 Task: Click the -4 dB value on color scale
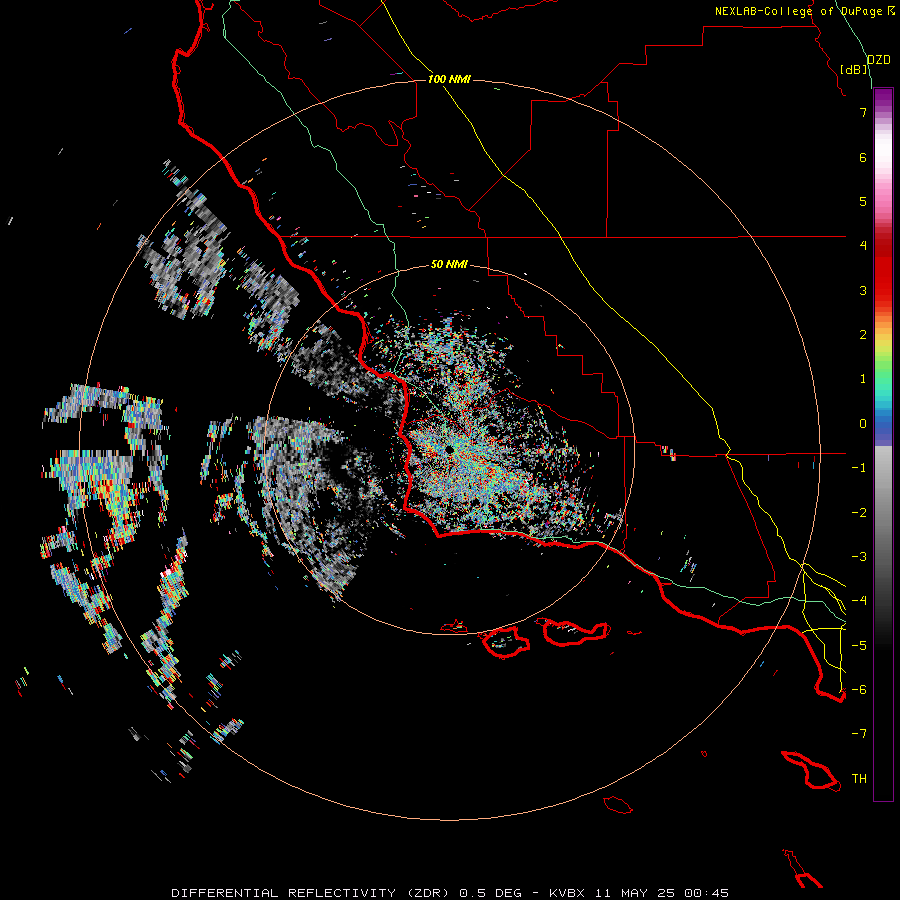click(859, 601)
